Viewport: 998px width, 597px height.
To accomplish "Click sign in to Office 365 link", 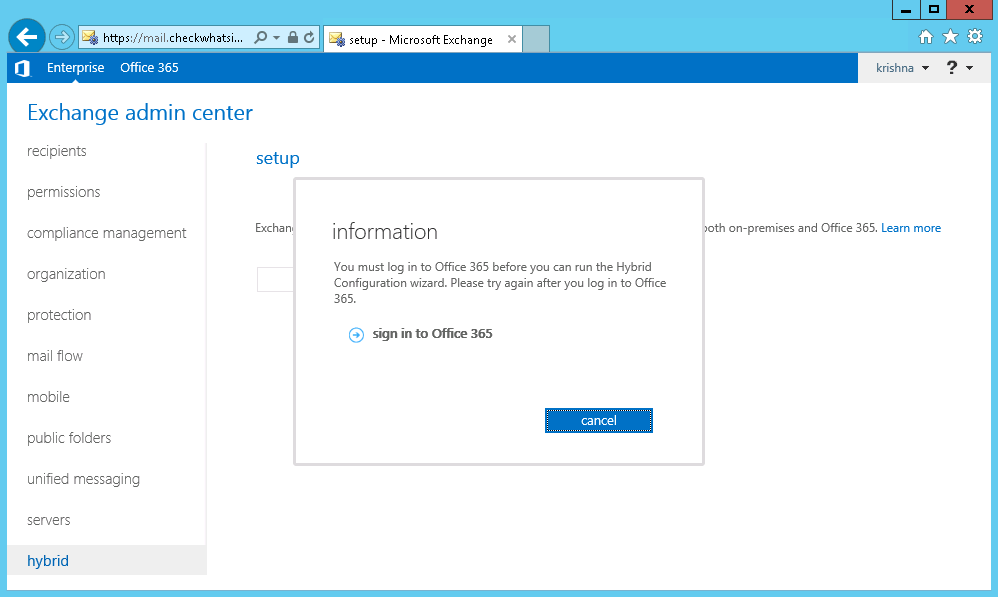I will click(432, 334).
